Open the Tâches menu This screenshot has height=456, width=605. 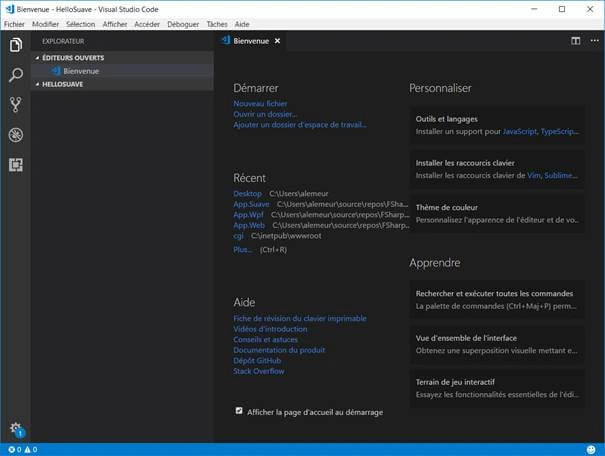coord(217,24)
